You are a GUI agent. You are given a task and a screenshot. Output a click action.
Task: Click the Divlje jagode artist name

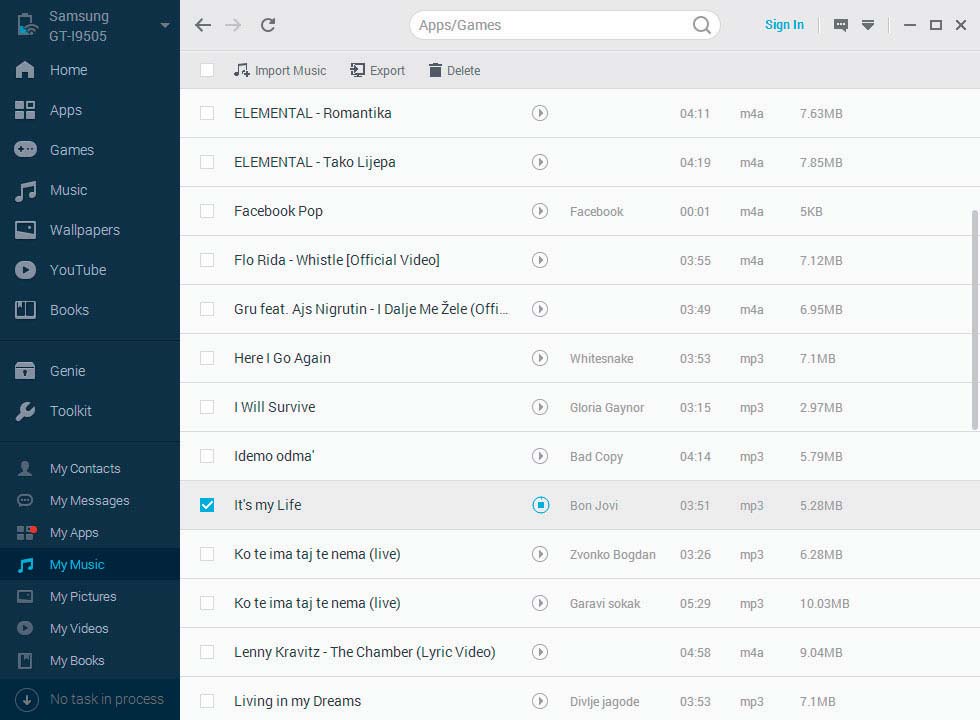point(604,702)
